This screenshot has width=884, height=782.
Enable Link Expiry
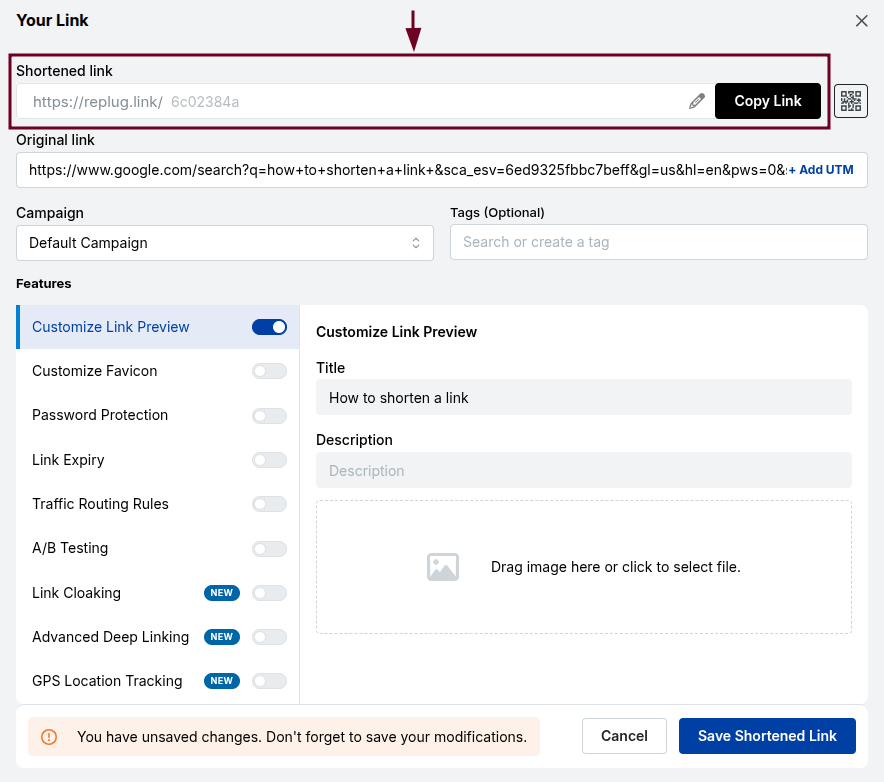click(x=268, y=459)
